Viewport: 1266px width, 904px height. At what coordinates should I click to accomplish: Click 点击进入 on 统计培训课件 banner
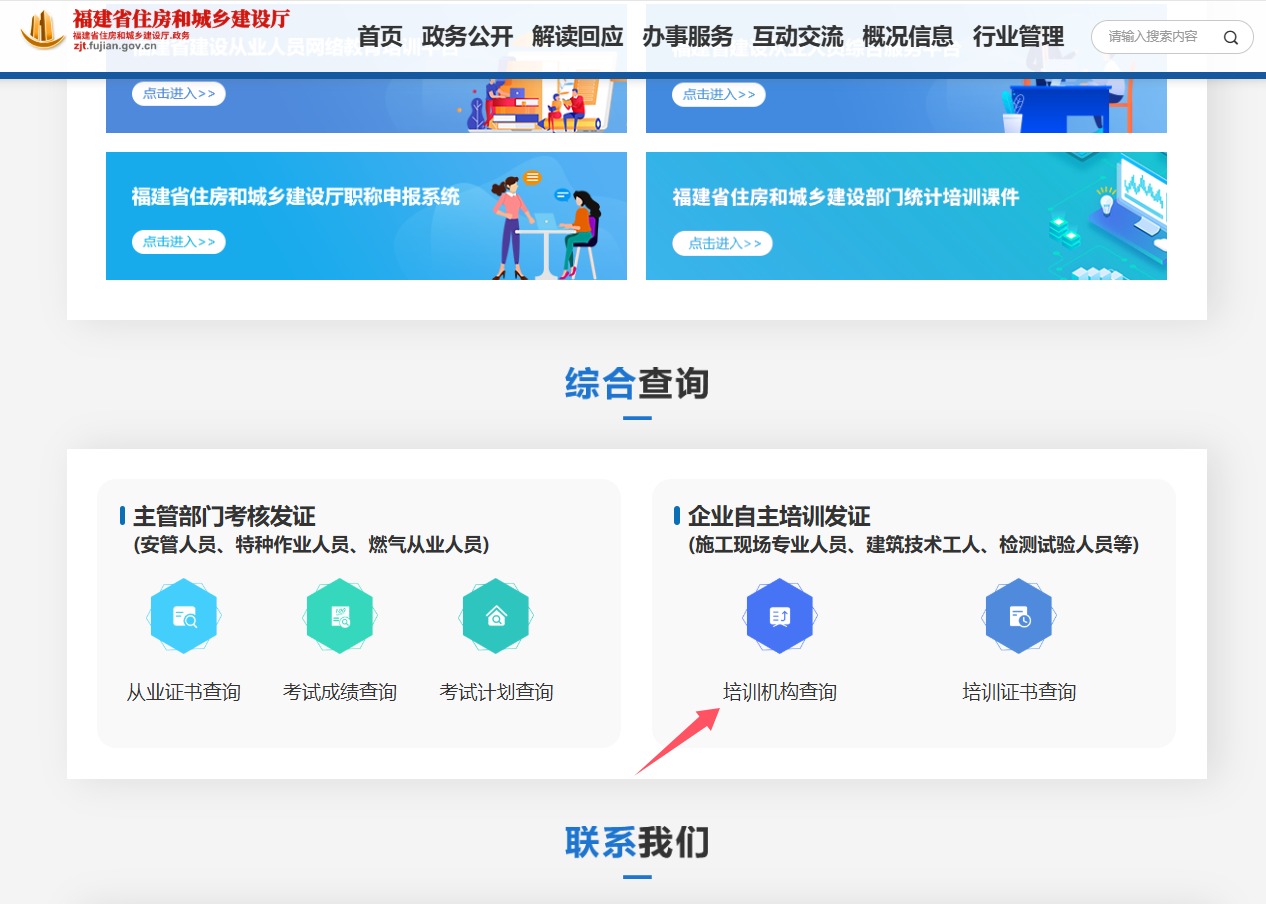[722, 243]
